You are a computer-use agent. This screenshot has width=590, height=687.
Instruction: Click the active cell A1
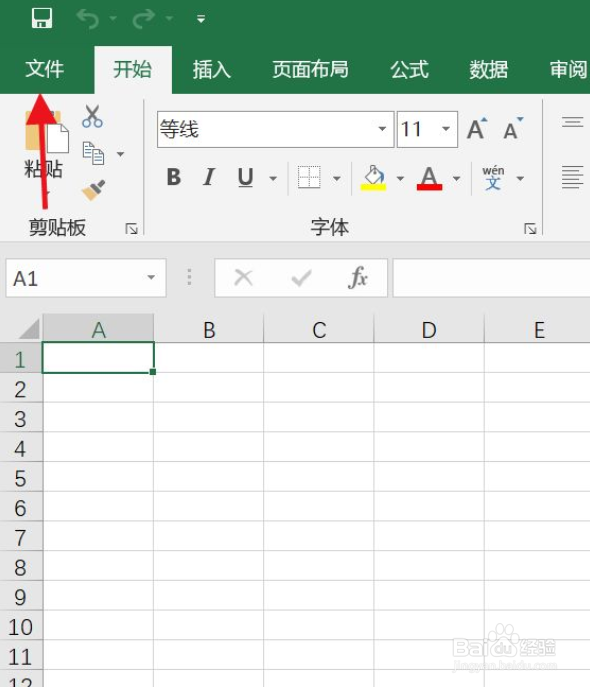(98, 358)
